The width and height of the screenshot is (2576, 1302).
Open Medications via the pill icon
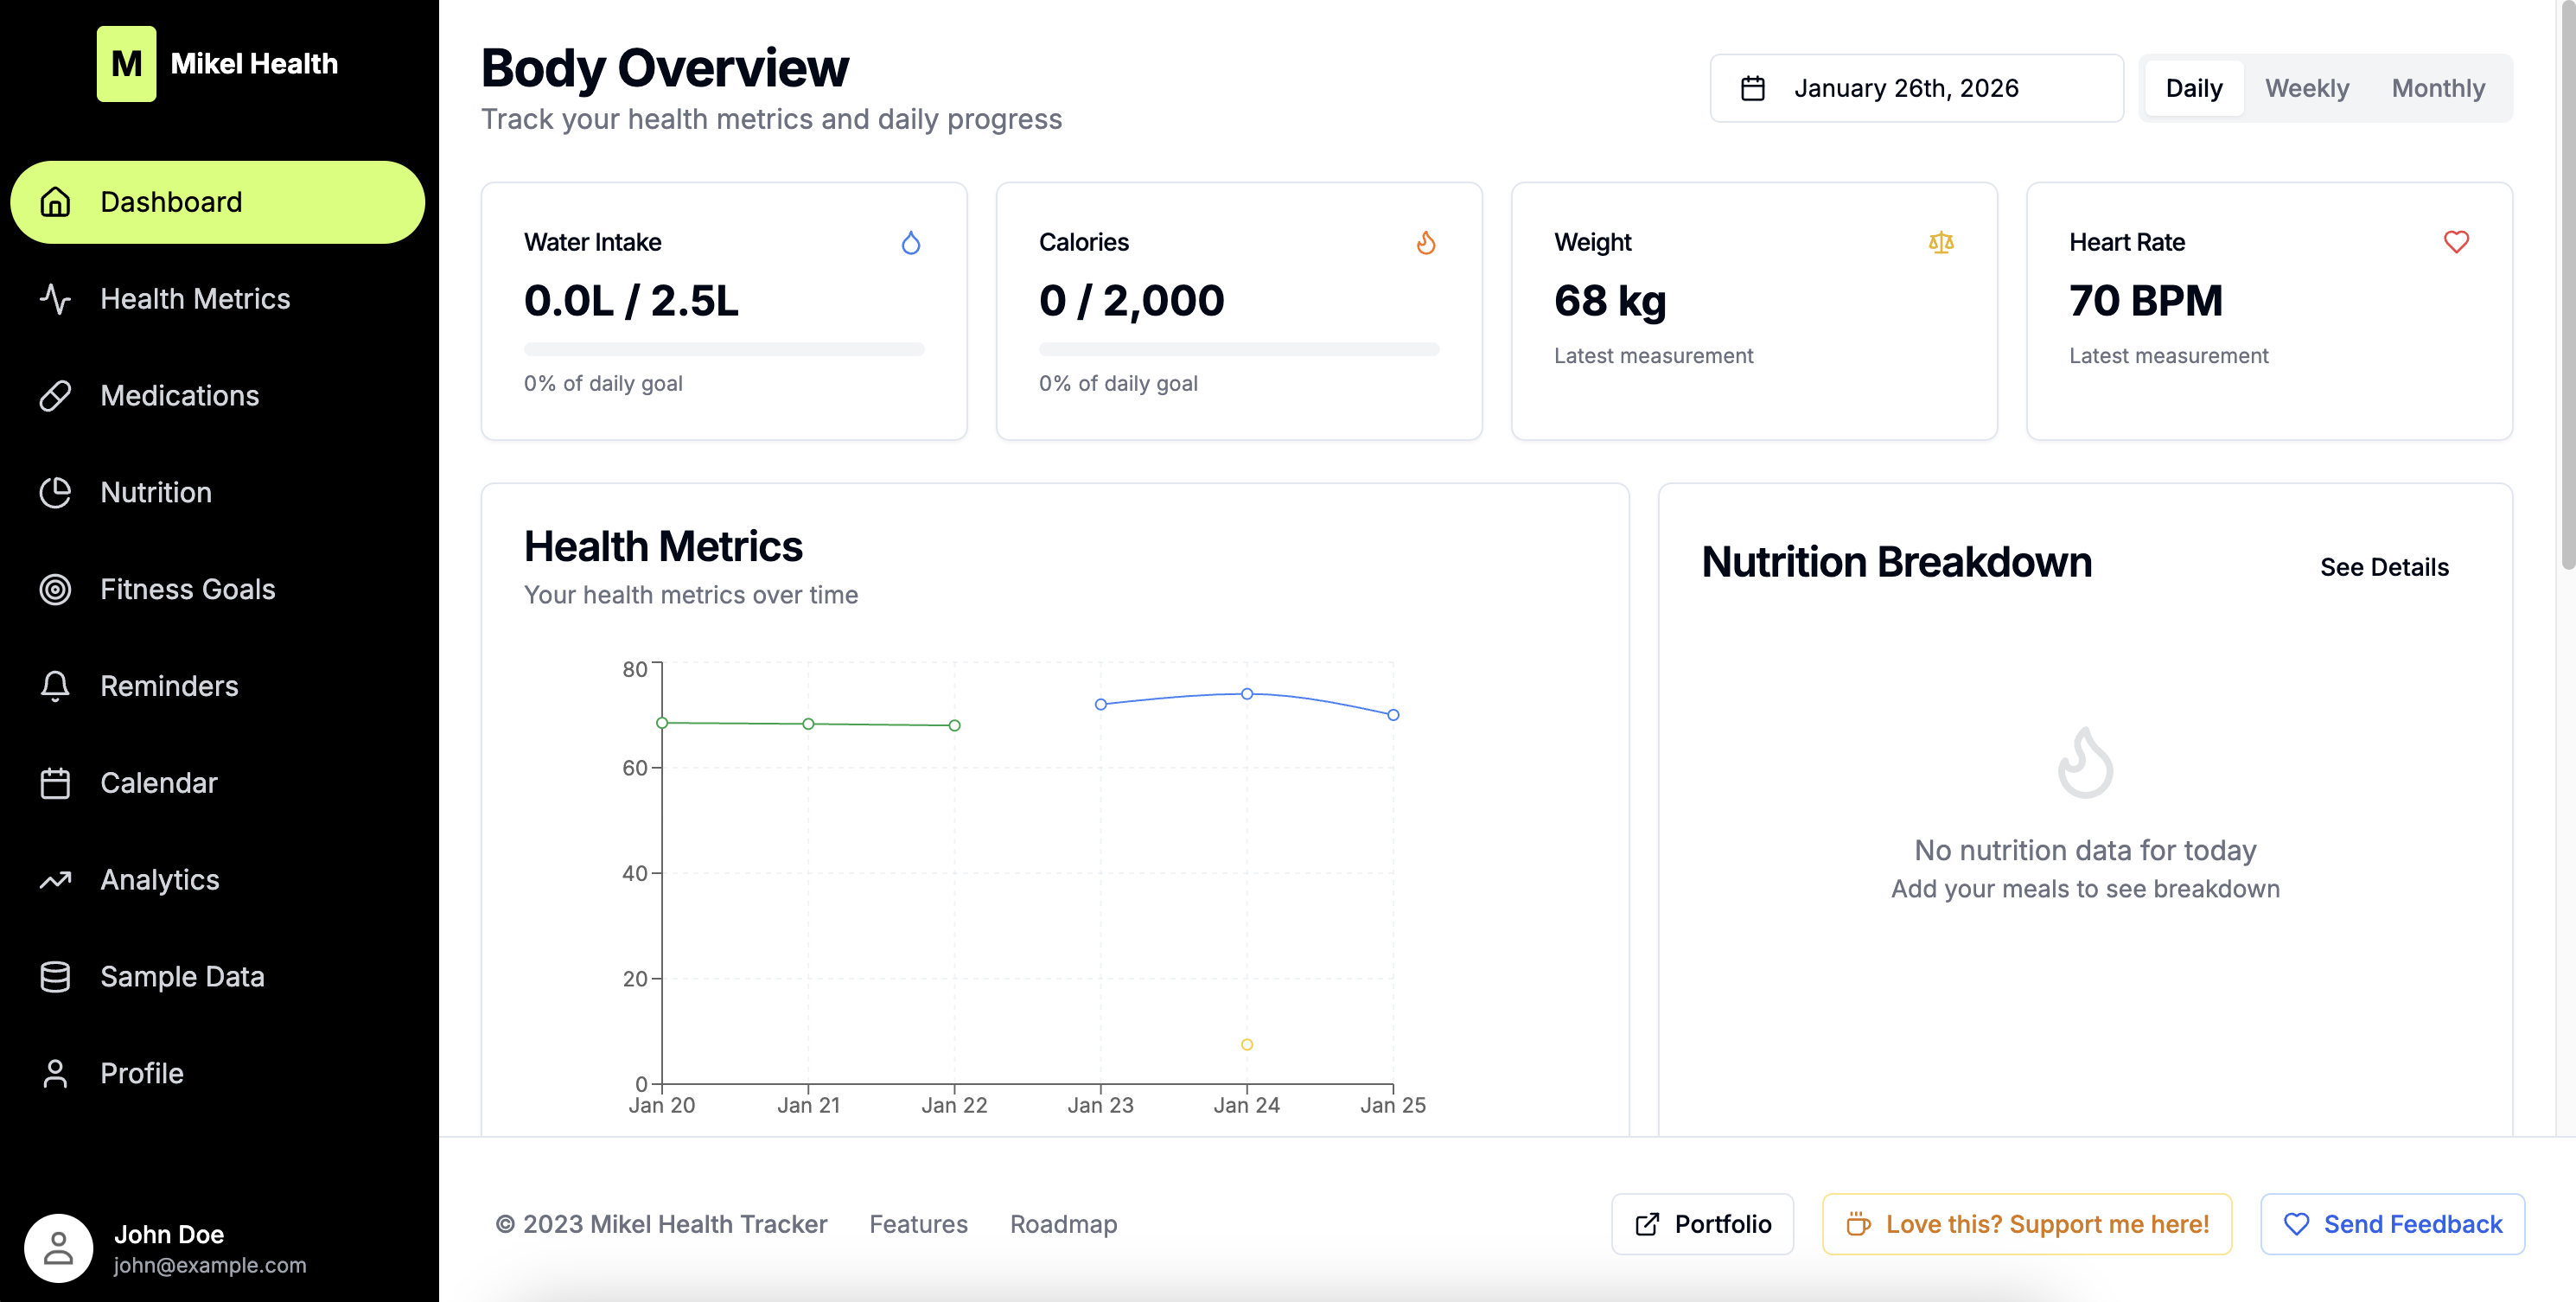point(55,396)
